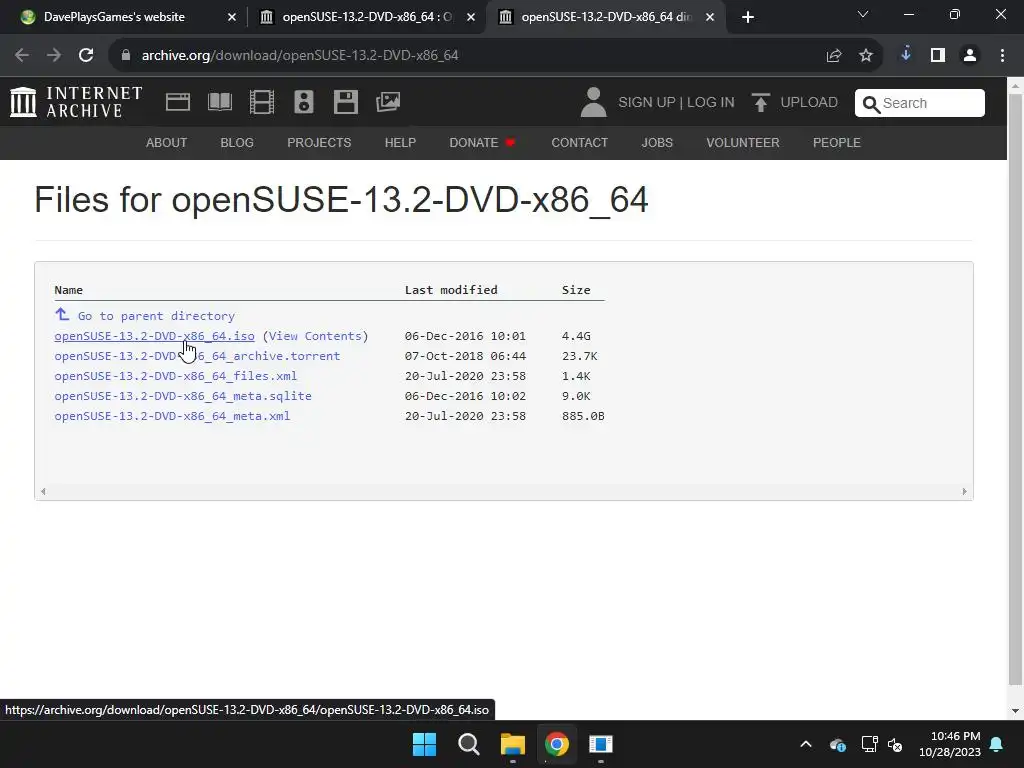Open the _meta.xml file link

(x=172, y=415)
